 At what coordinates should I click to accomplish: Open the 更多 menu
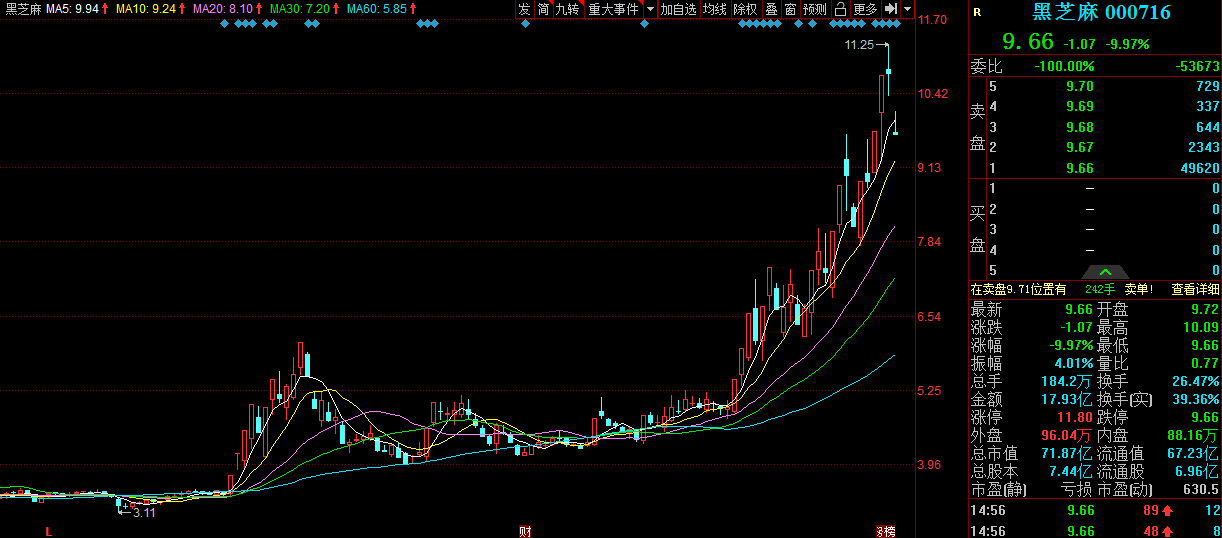pos(865,9)
